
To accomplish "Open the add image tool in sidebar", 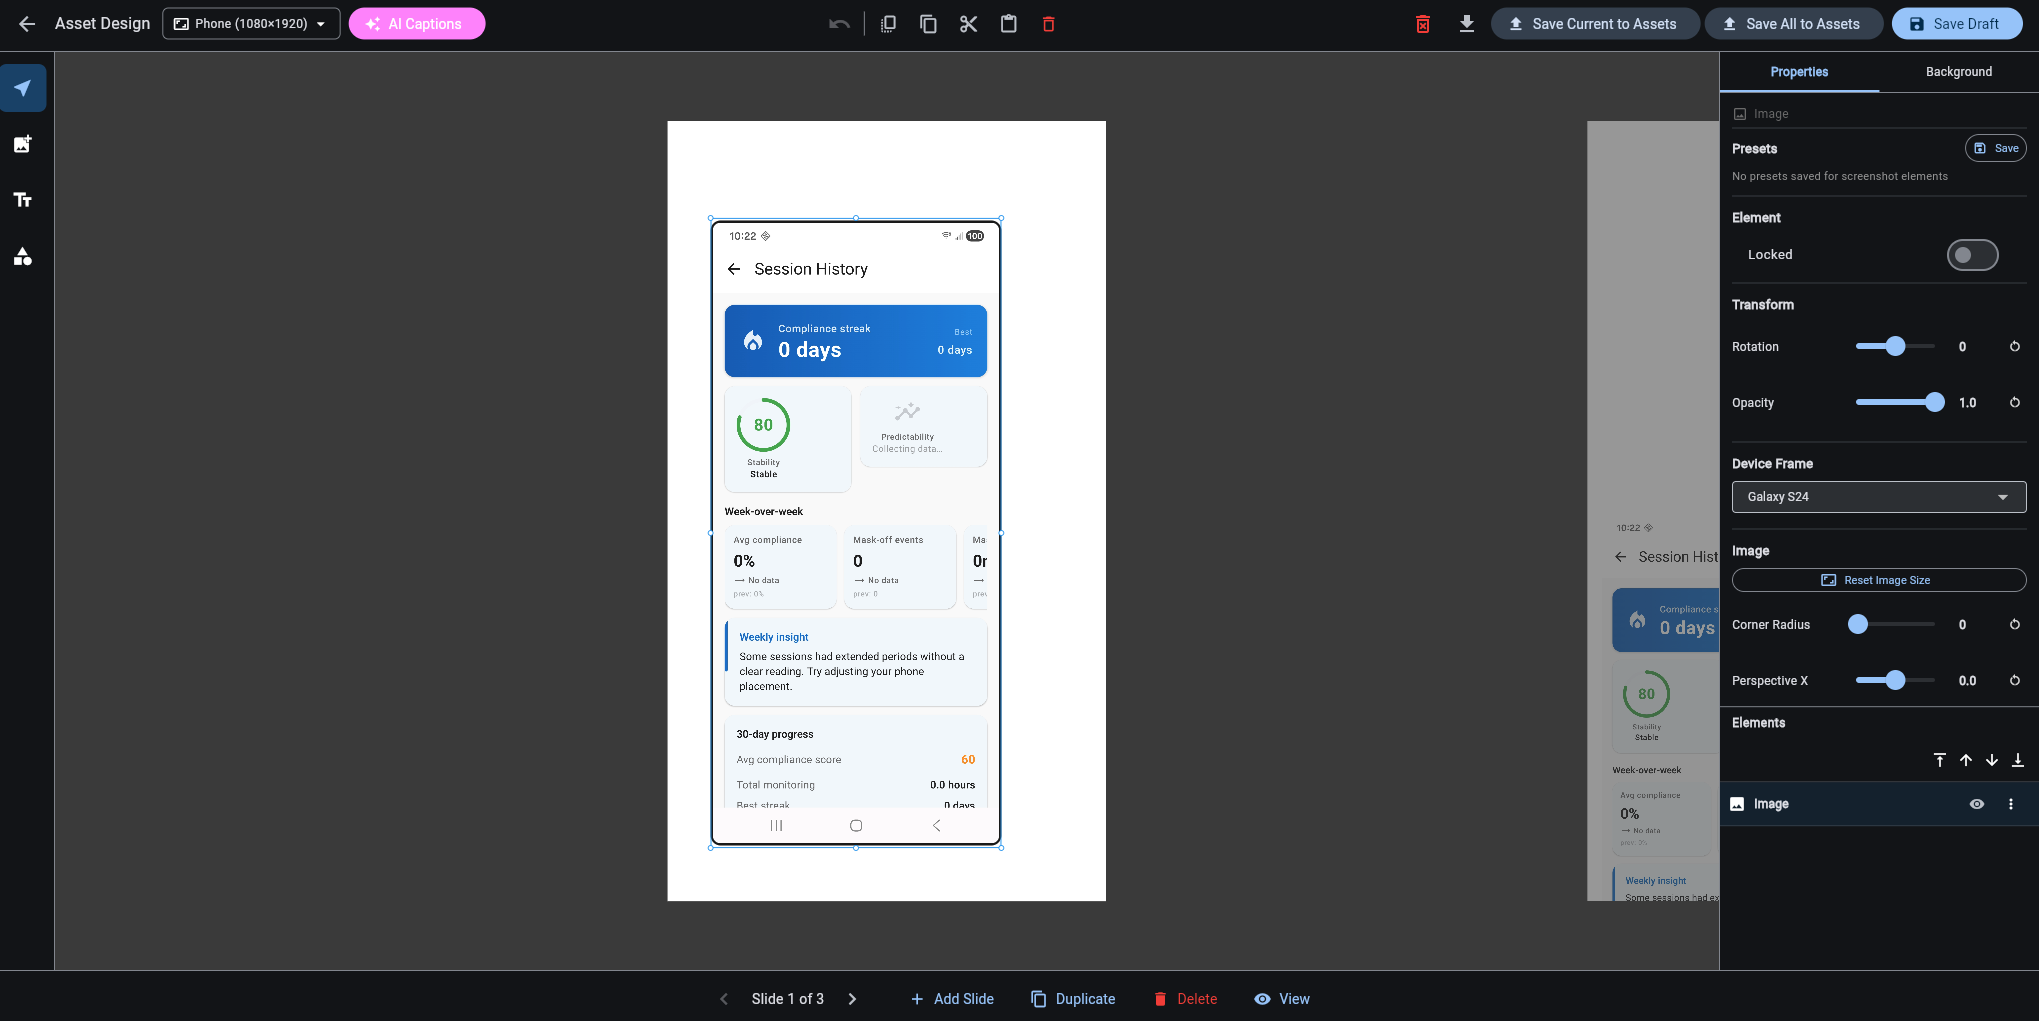I will pos(23,143).
